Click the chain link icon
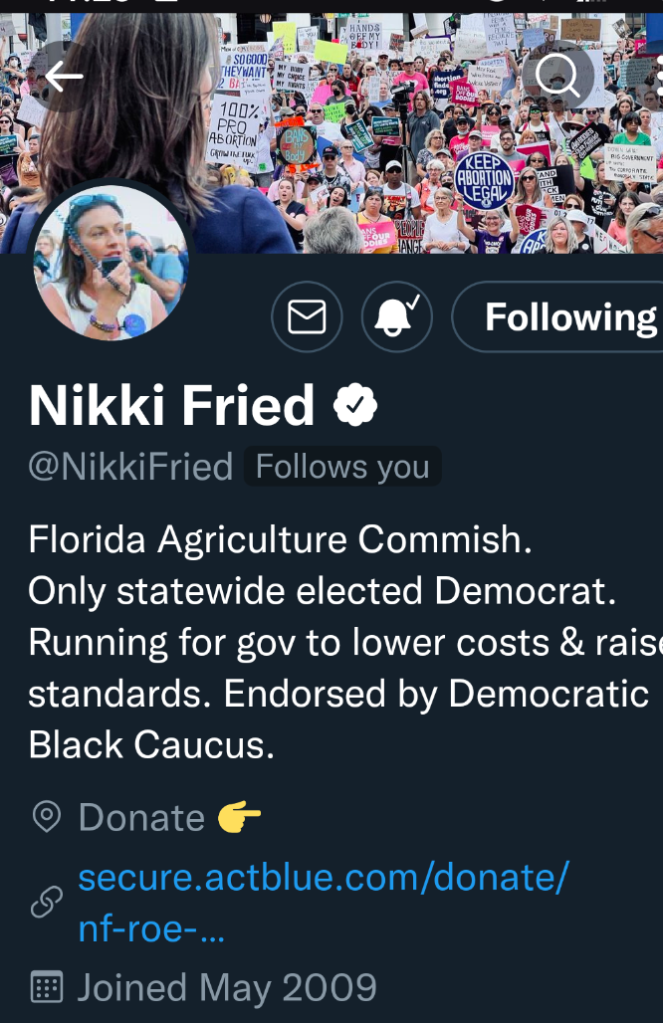Image resolution: width=663 pixels, height=1023 pixels. point(46,903)
